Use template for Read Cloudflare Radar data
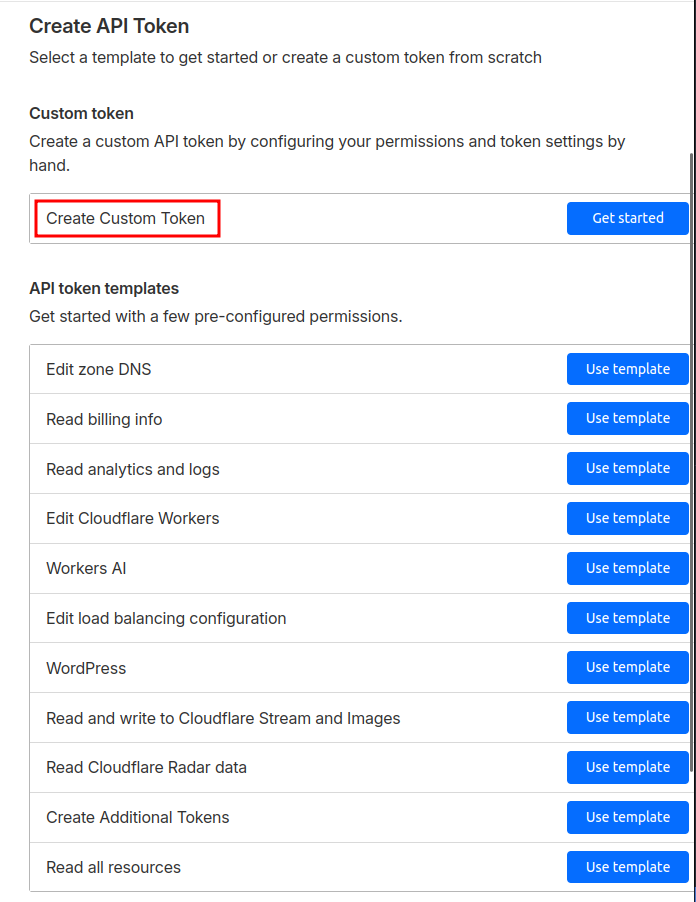 point(627,767)
